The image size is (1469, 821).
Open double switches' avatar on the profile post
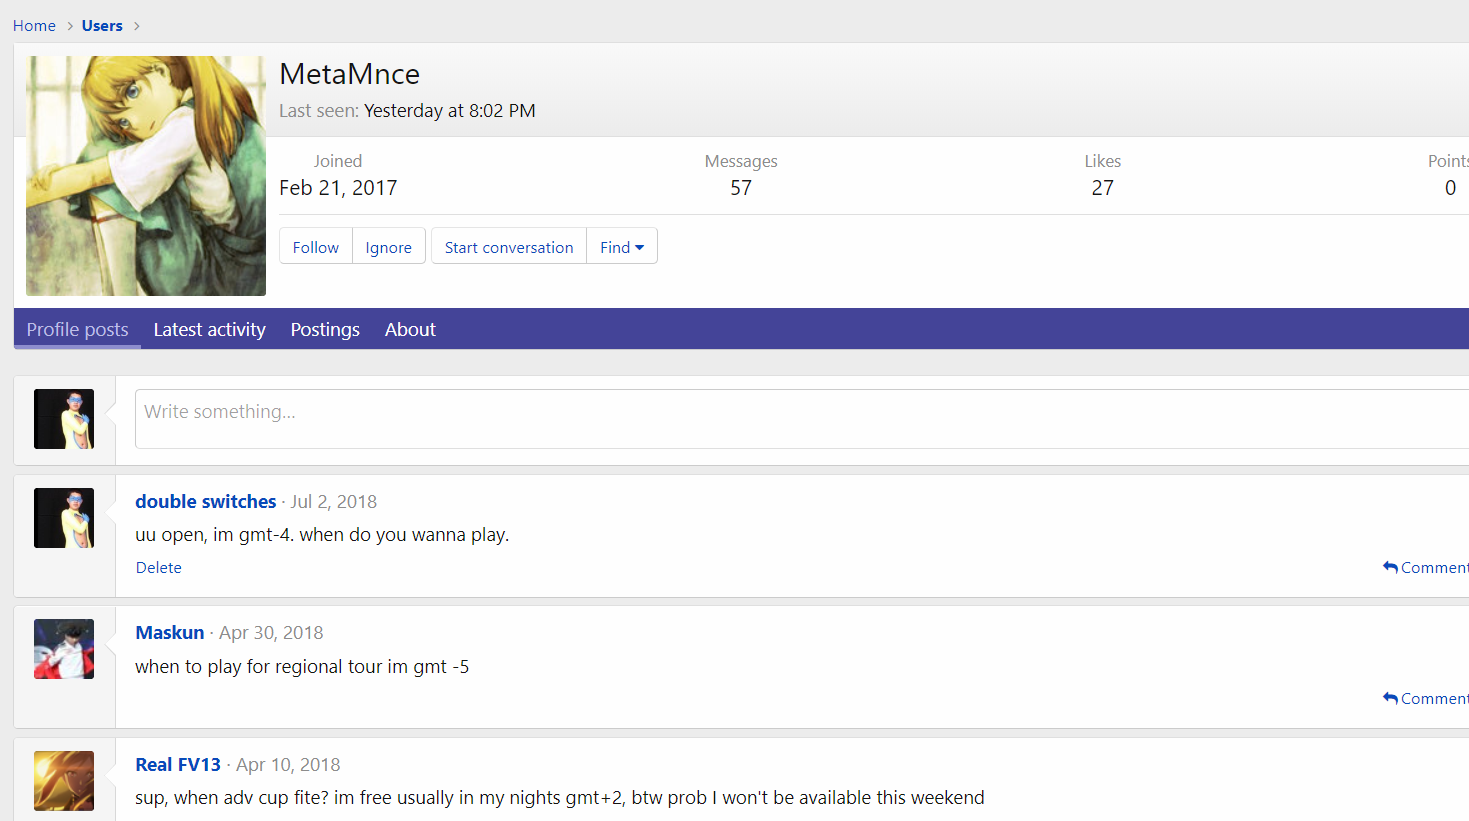pyautogui.click(x=64, y=518)
